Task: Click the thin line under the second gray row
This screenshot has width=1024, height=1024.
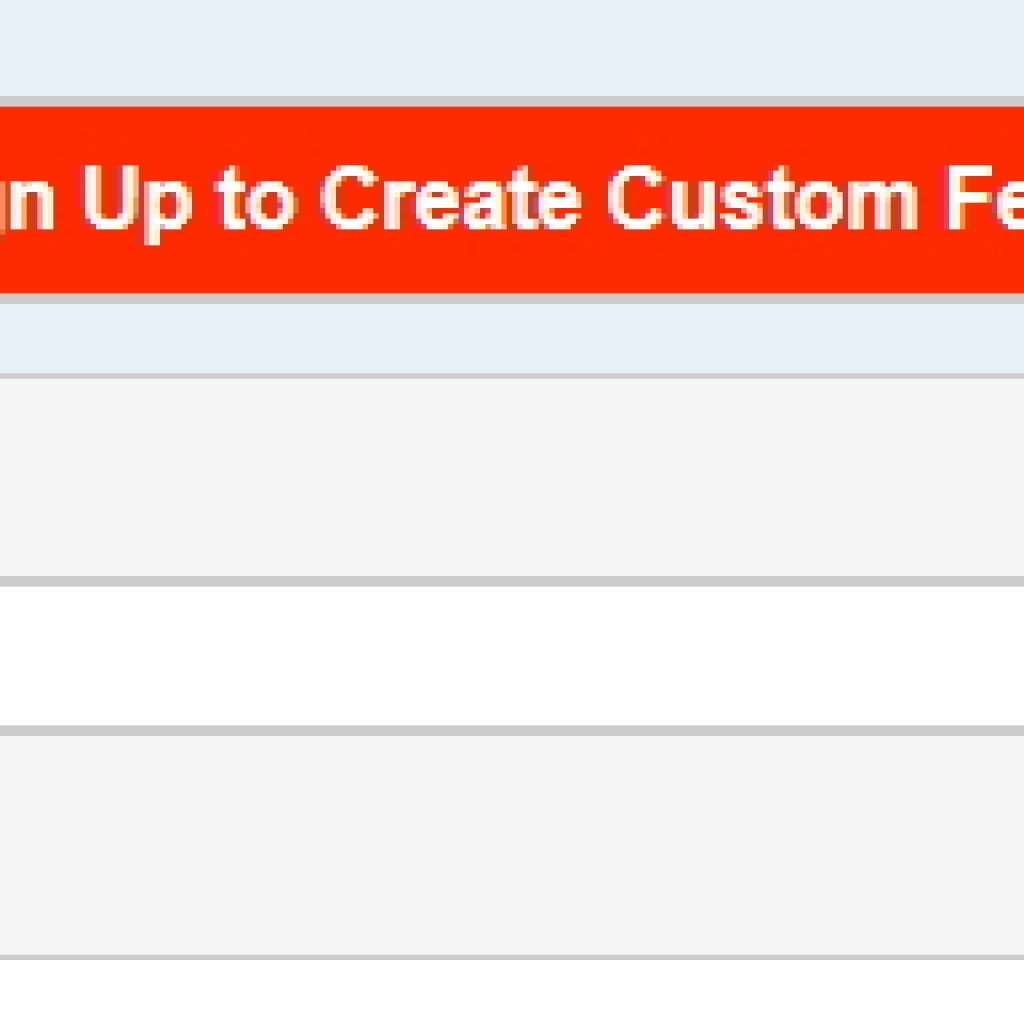Action: click(512, 957)
